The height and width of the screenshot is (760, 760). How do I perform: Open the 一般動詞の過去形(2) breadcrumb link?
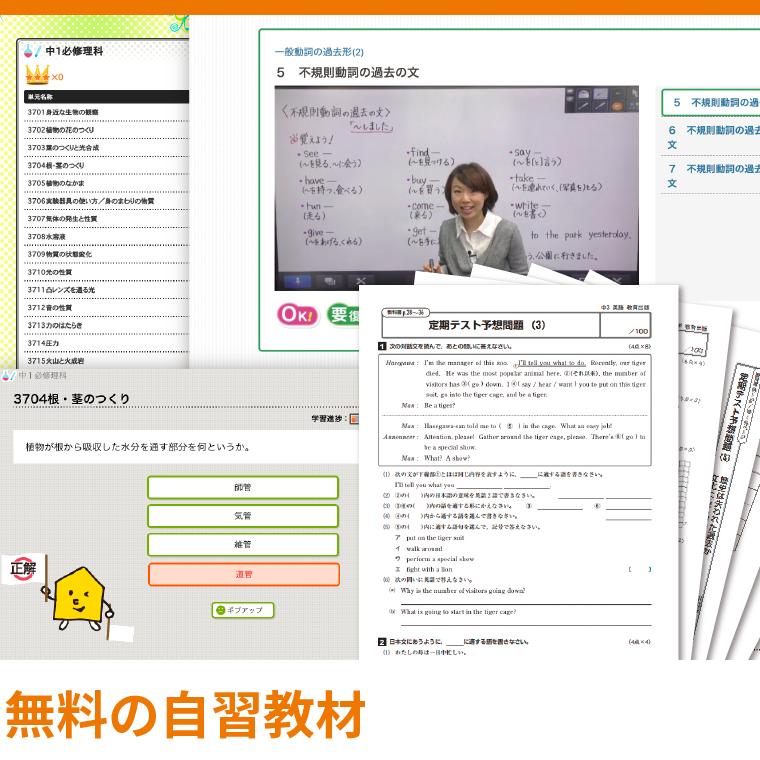(x=319, y=52)
